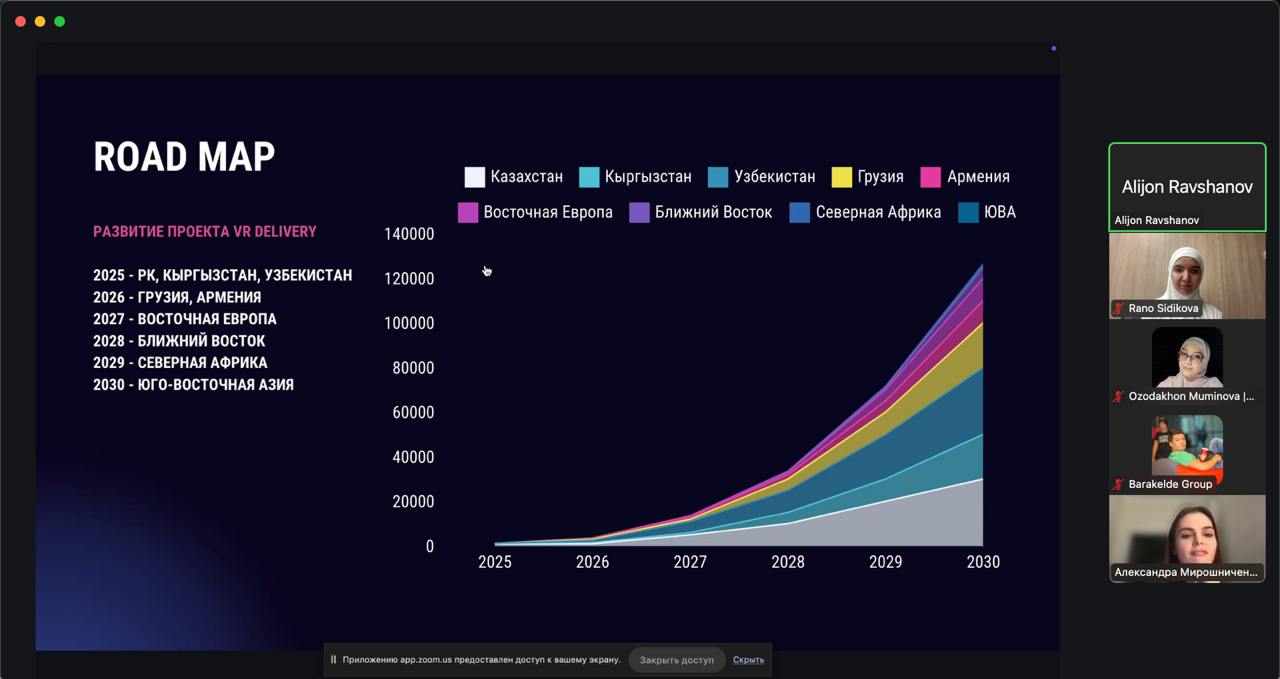The height and width of the screenshot is (679, 1280).
Task: Click the line '2026 - ГРУЗИЯ, АРМЕНИЯ'
Action: click(177, 297)
